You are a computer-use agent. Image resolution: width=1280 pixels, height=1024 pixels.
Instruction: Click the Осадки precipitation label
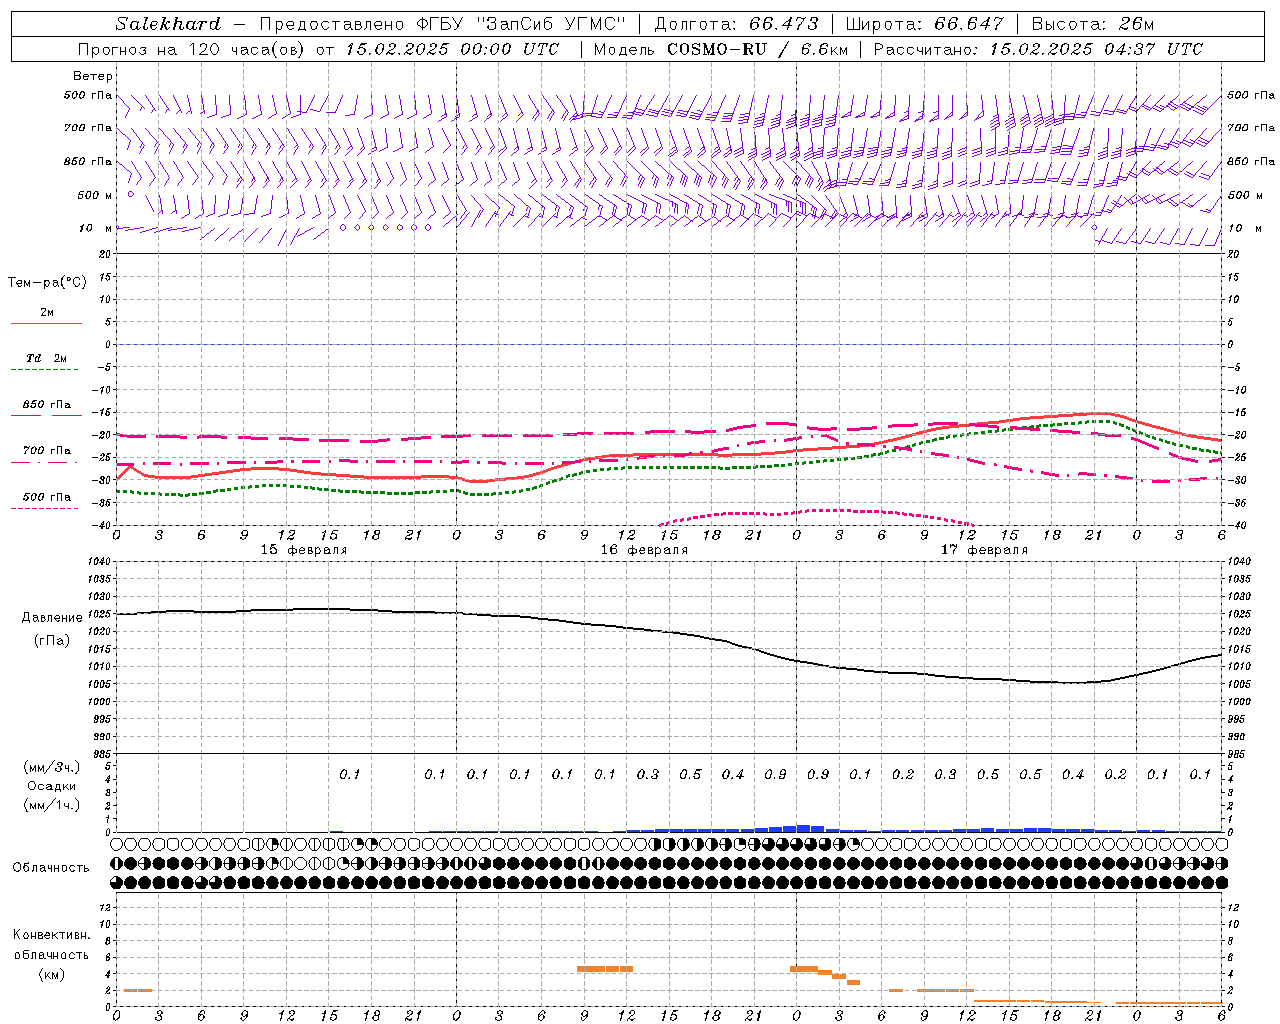click(52, 786)
